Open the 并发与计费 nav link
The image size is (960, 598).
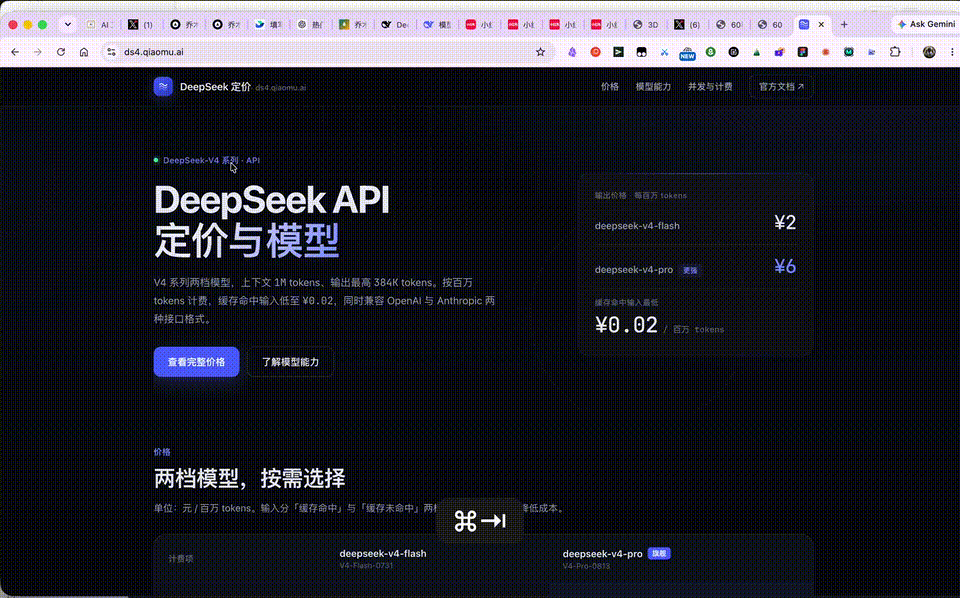point(710,87)
